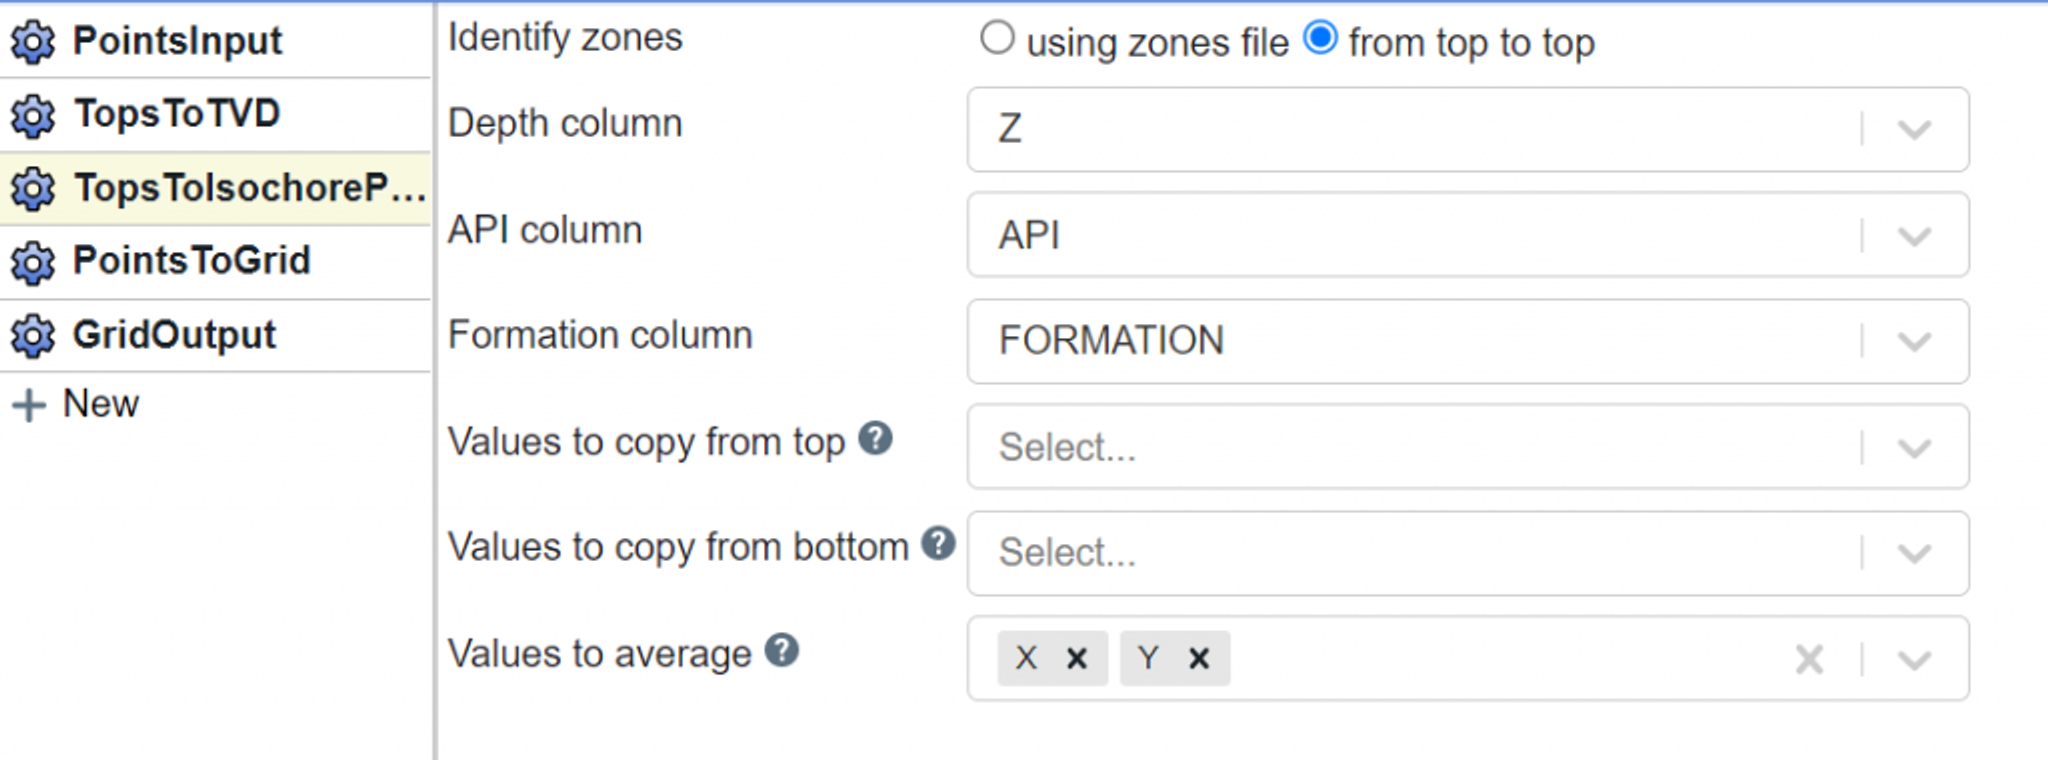Remove the X tag from Values to average
Screen dimensions: 2048x760
pyautogui.click(x=1077, y=658)
